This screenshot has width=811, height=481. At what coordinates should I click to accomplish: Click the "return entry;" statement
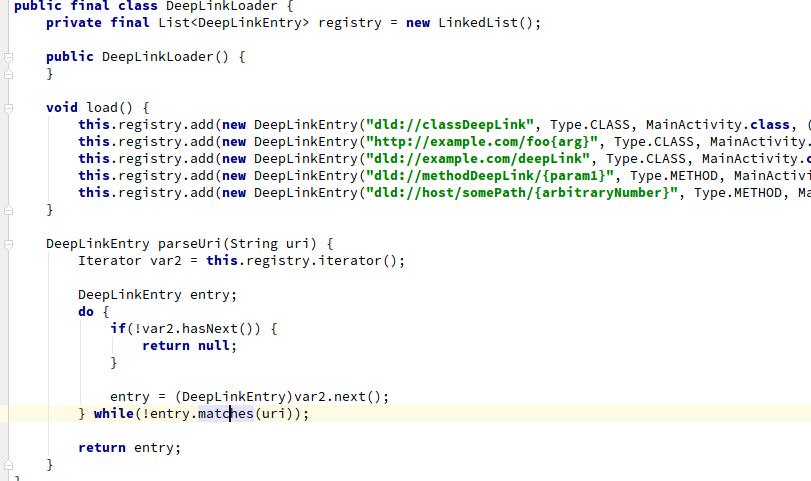(130, 448)
